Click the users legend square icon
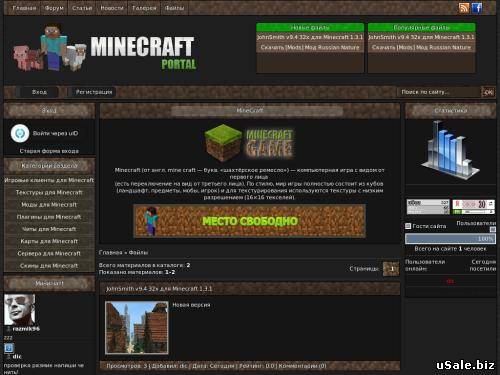This screenshot has height=375, width=500. tap(493, 229)
